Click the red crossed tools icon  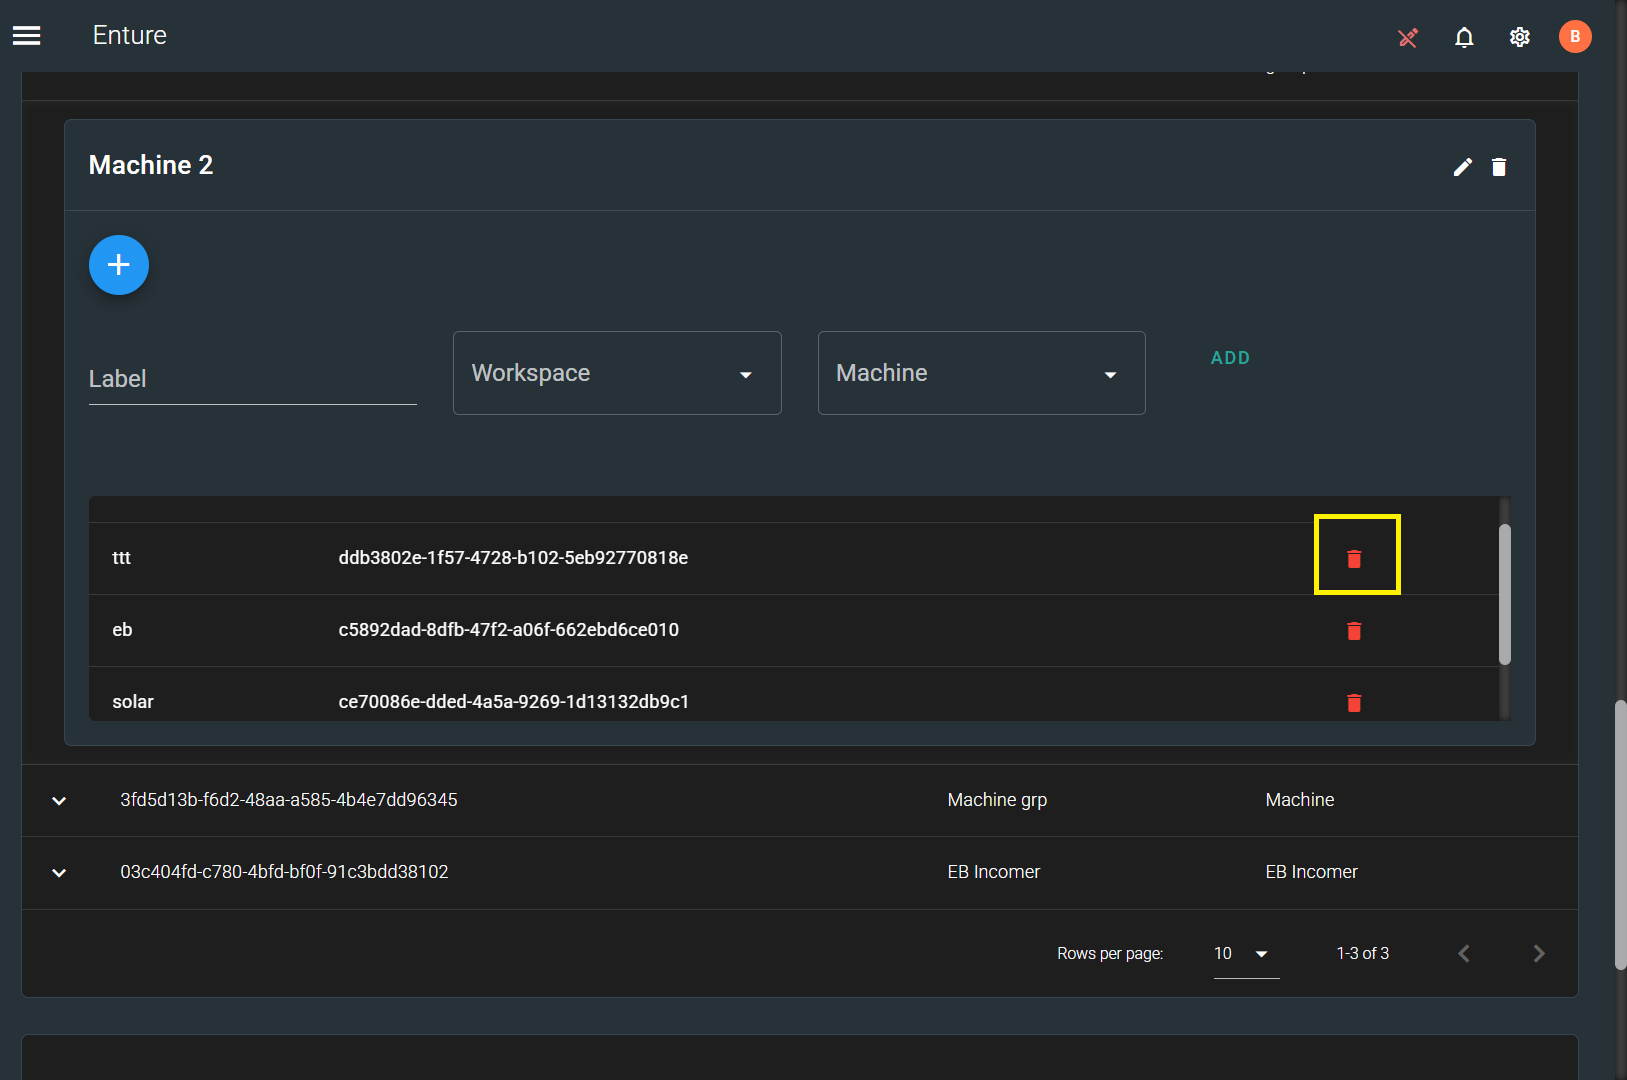(x=1408, y=38)
